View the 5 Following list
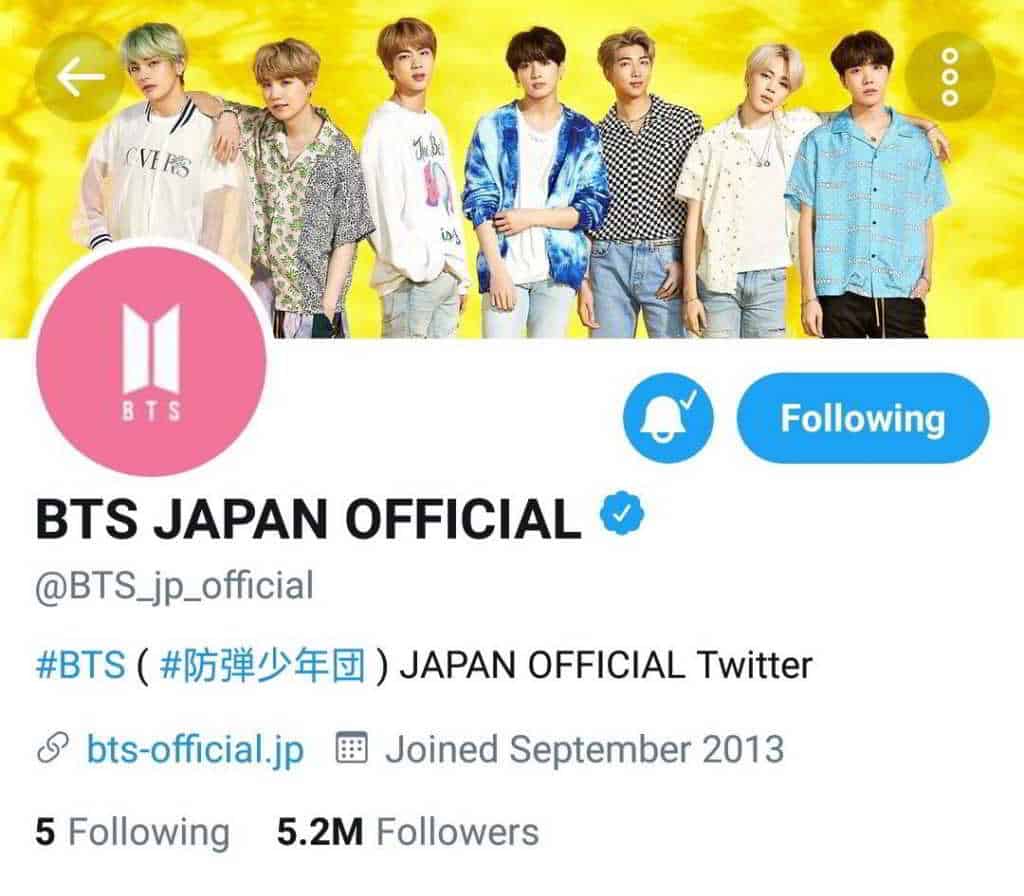 (133, 833)
